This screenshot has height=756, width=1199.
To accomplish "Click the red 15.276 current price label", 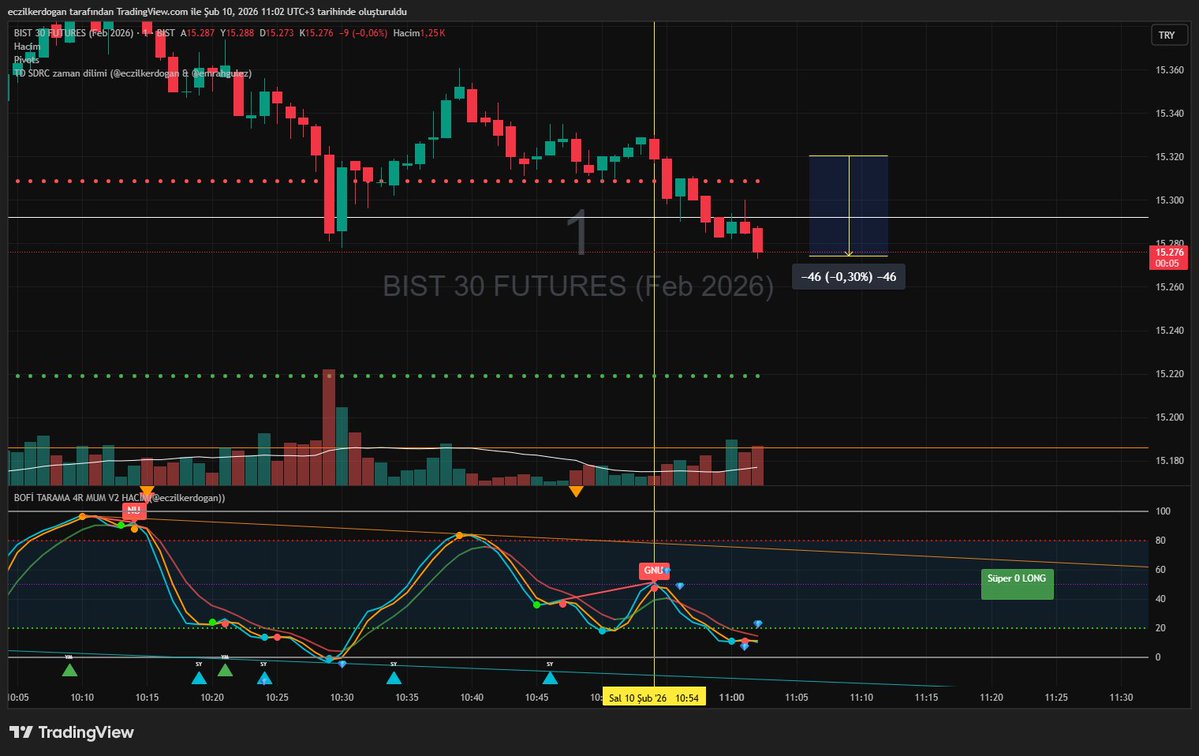I will click(1168, 257).
